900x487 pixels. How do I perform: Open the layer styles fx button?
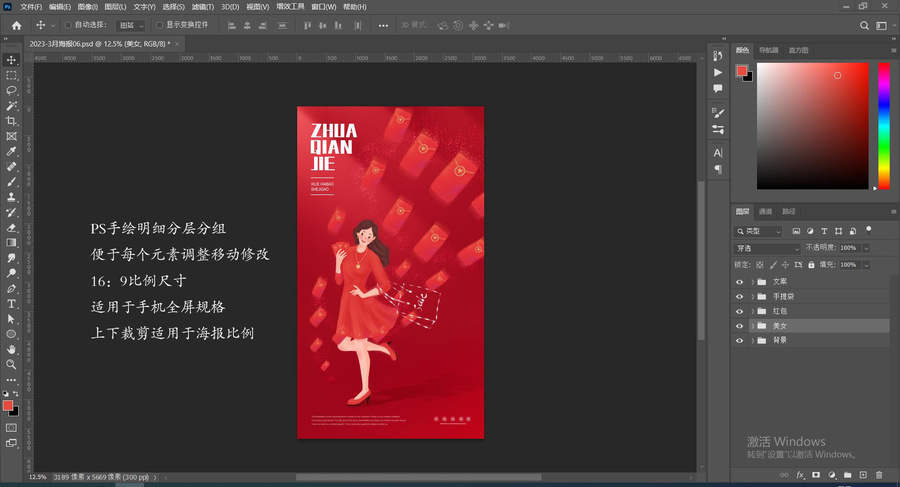[x=800, y=475]
